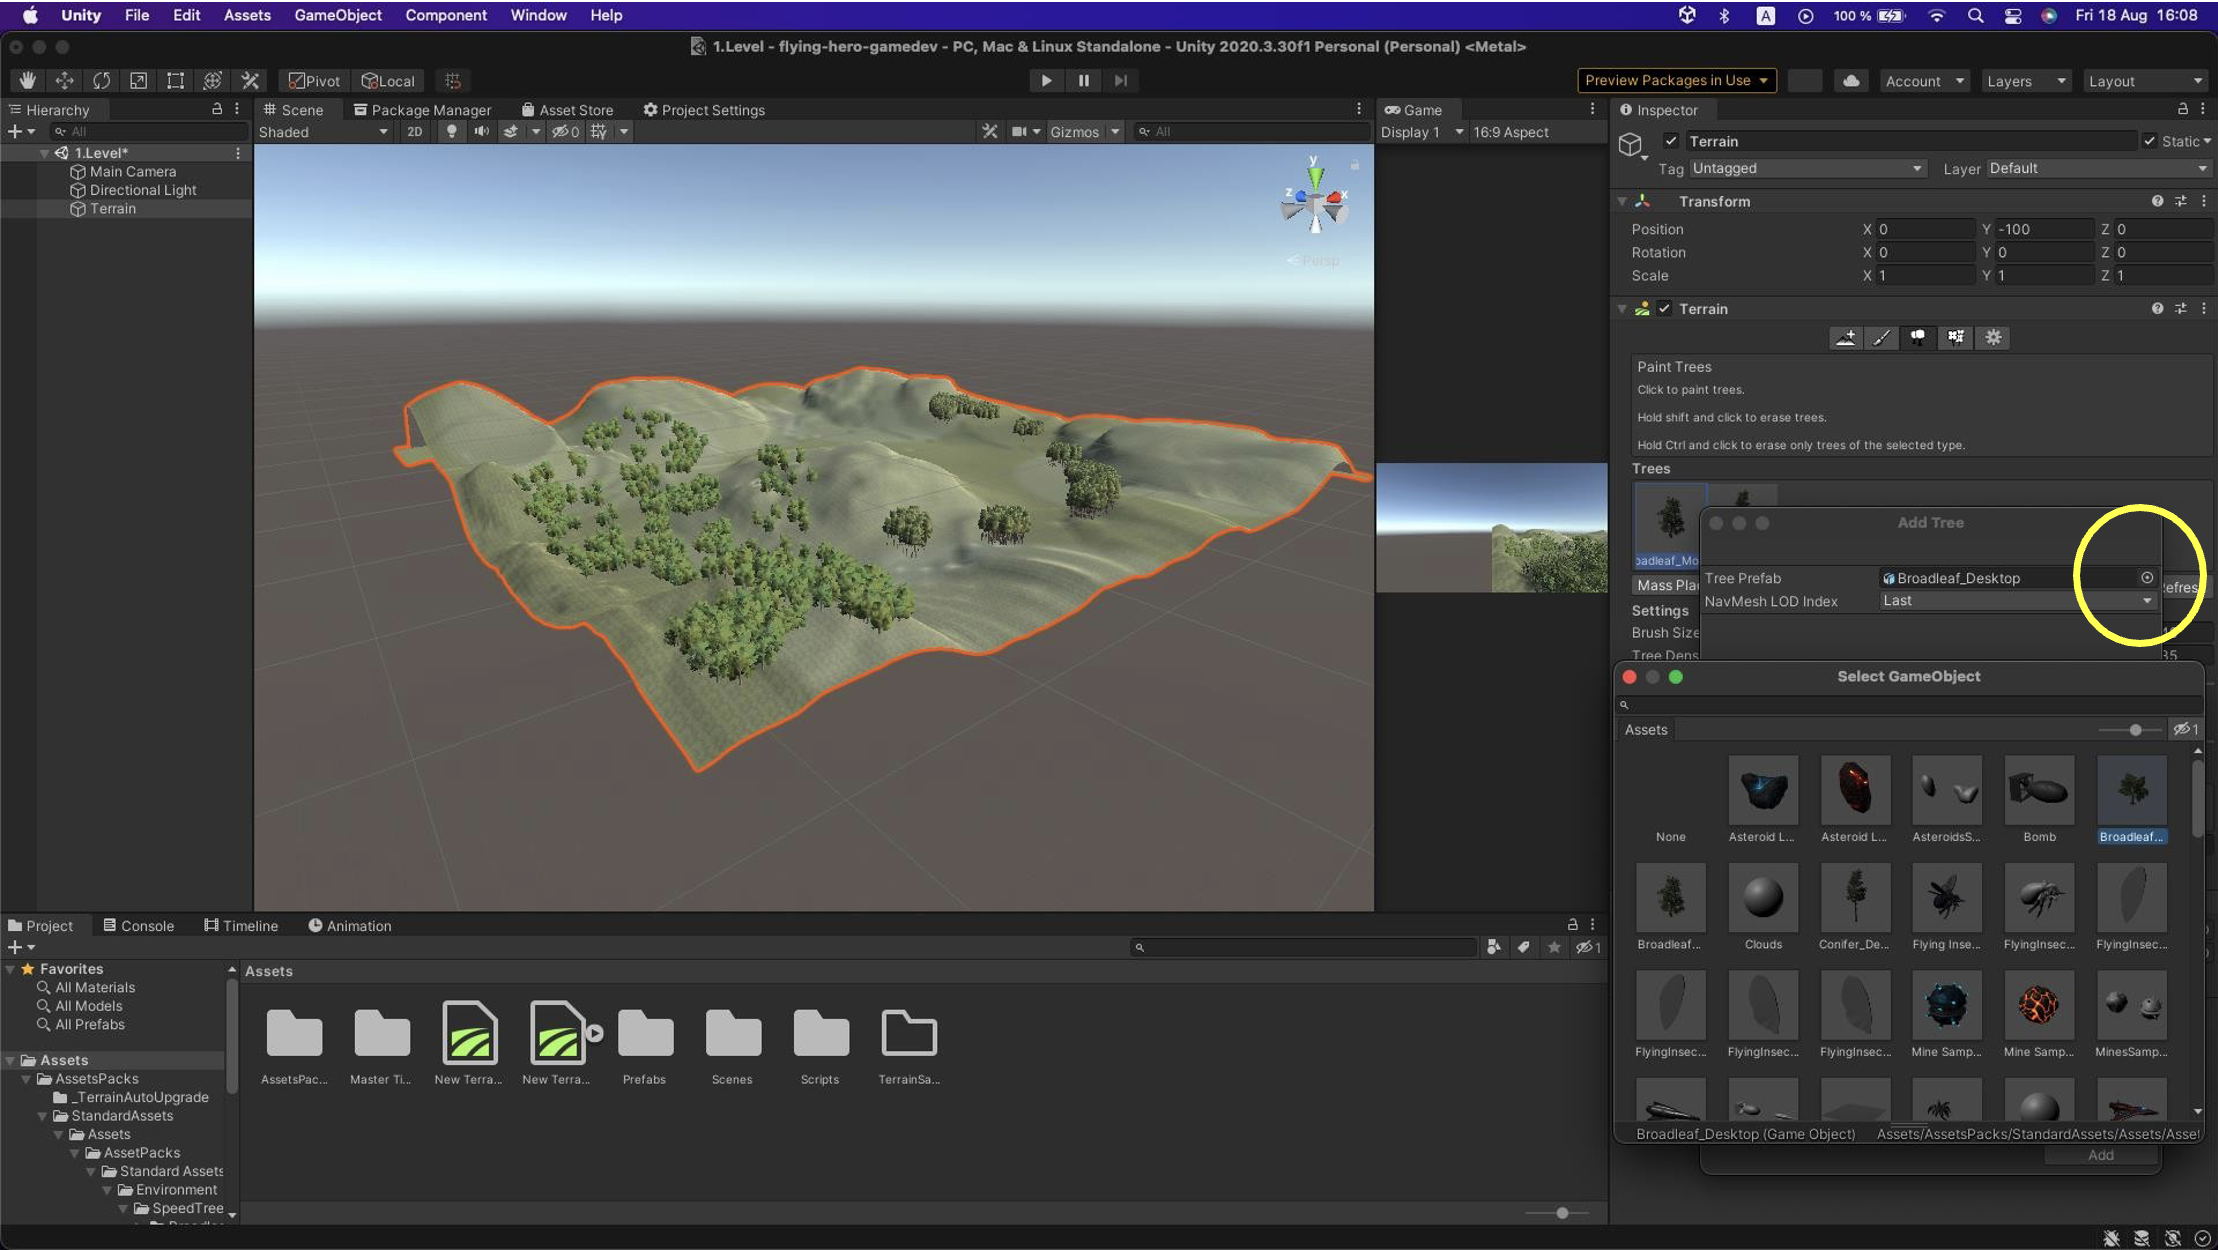Select Paint Terrain brush icon
Viewport: 2218px width, 1250px height.
1881,337
